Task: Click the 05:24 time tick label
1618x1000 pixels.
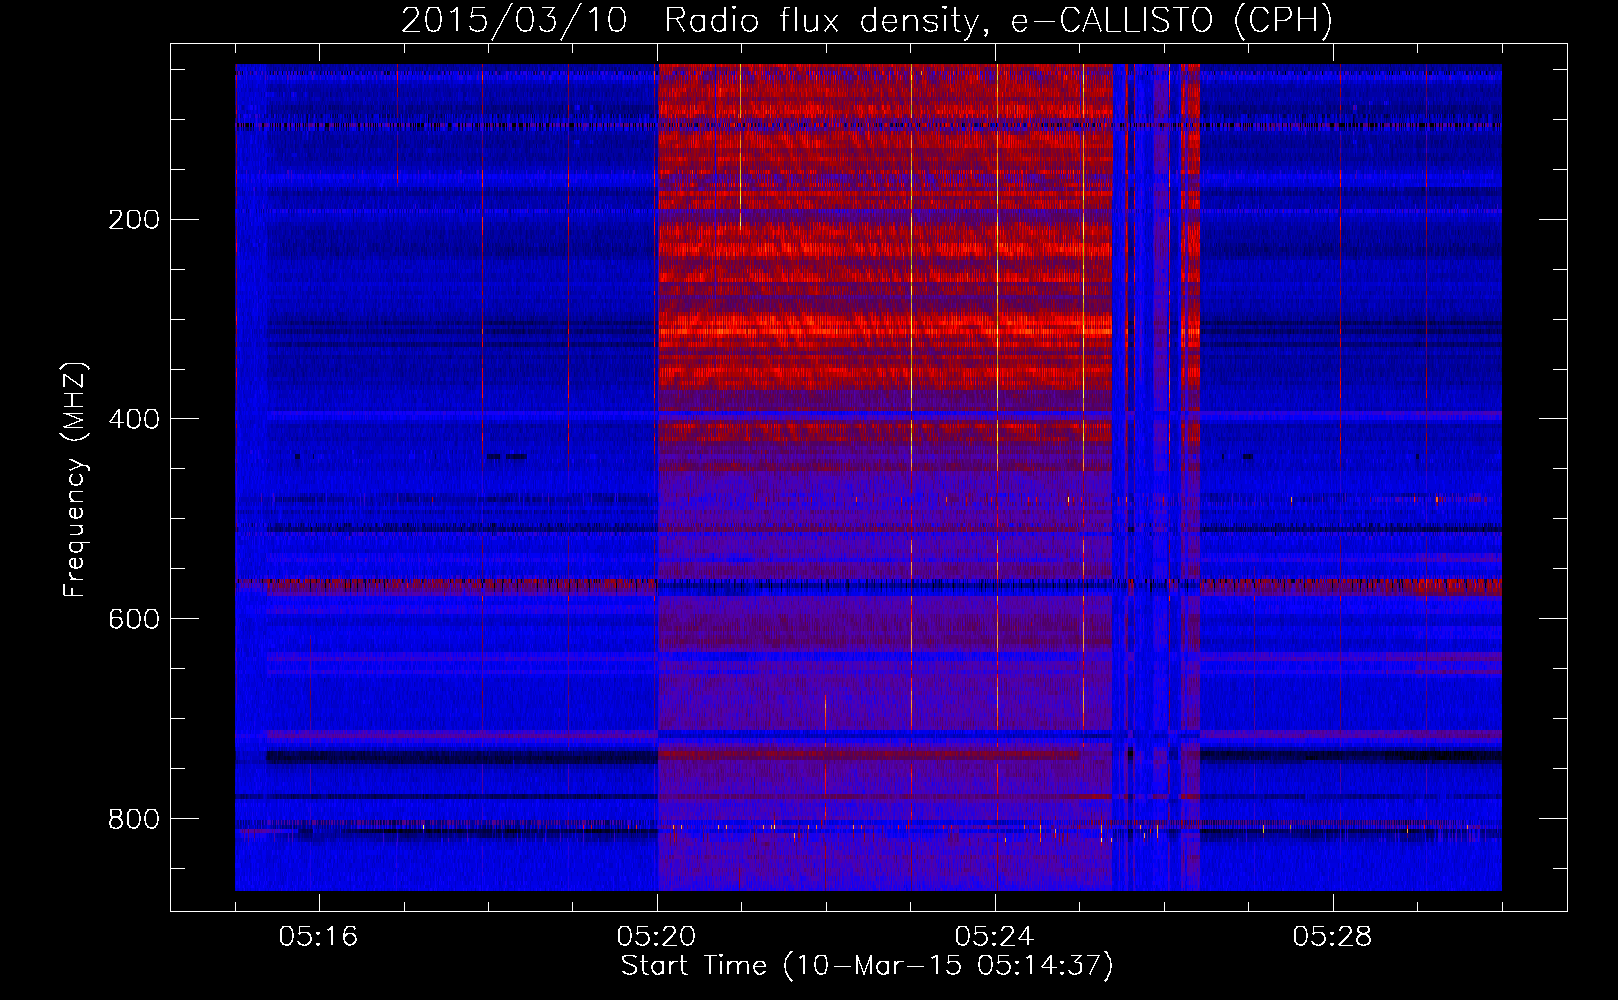Action: (x=994, y=937)
